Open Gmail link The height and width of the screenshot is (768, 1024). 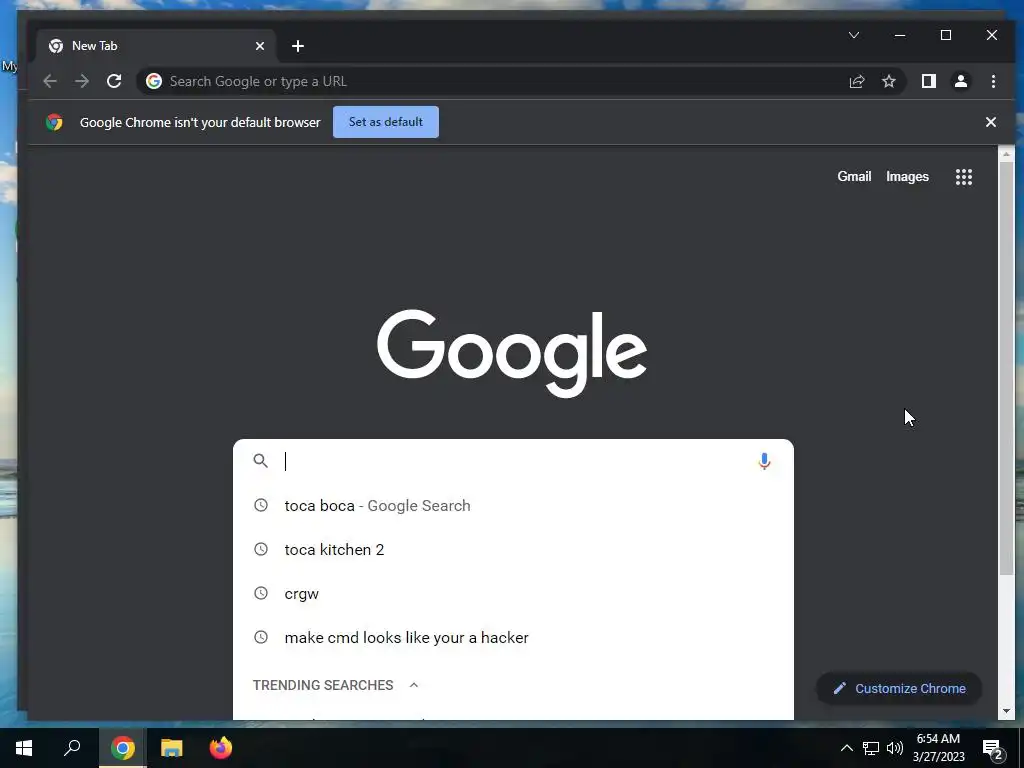click(x=854, y=176)
